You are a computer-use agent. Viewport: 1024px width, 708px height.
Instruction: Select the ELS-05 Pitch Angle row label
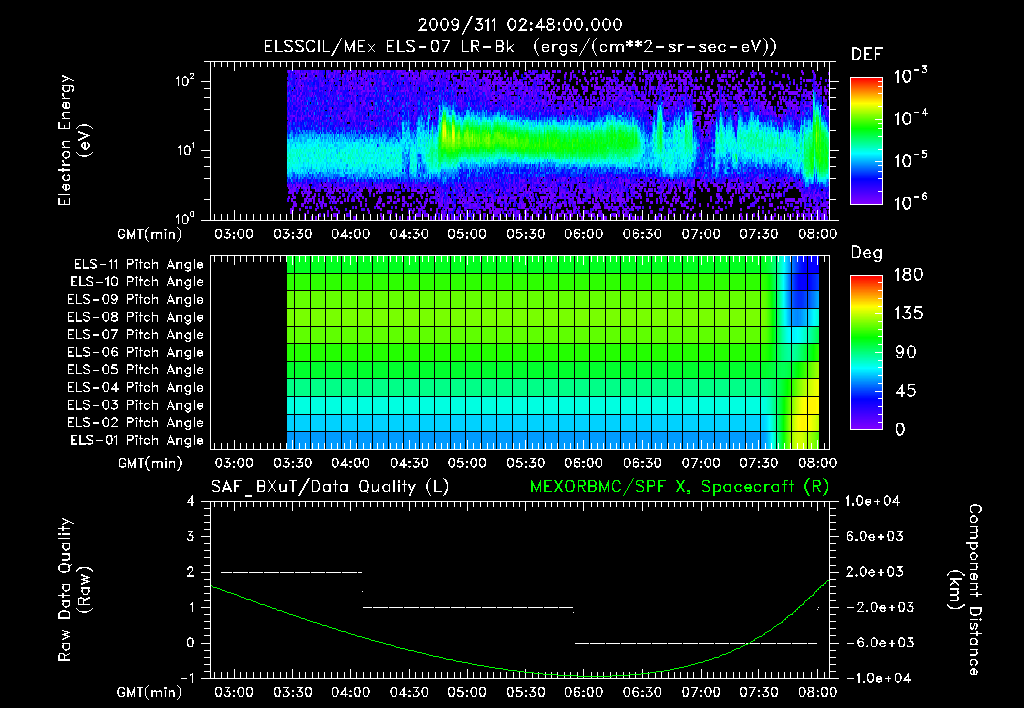[136, 370]
